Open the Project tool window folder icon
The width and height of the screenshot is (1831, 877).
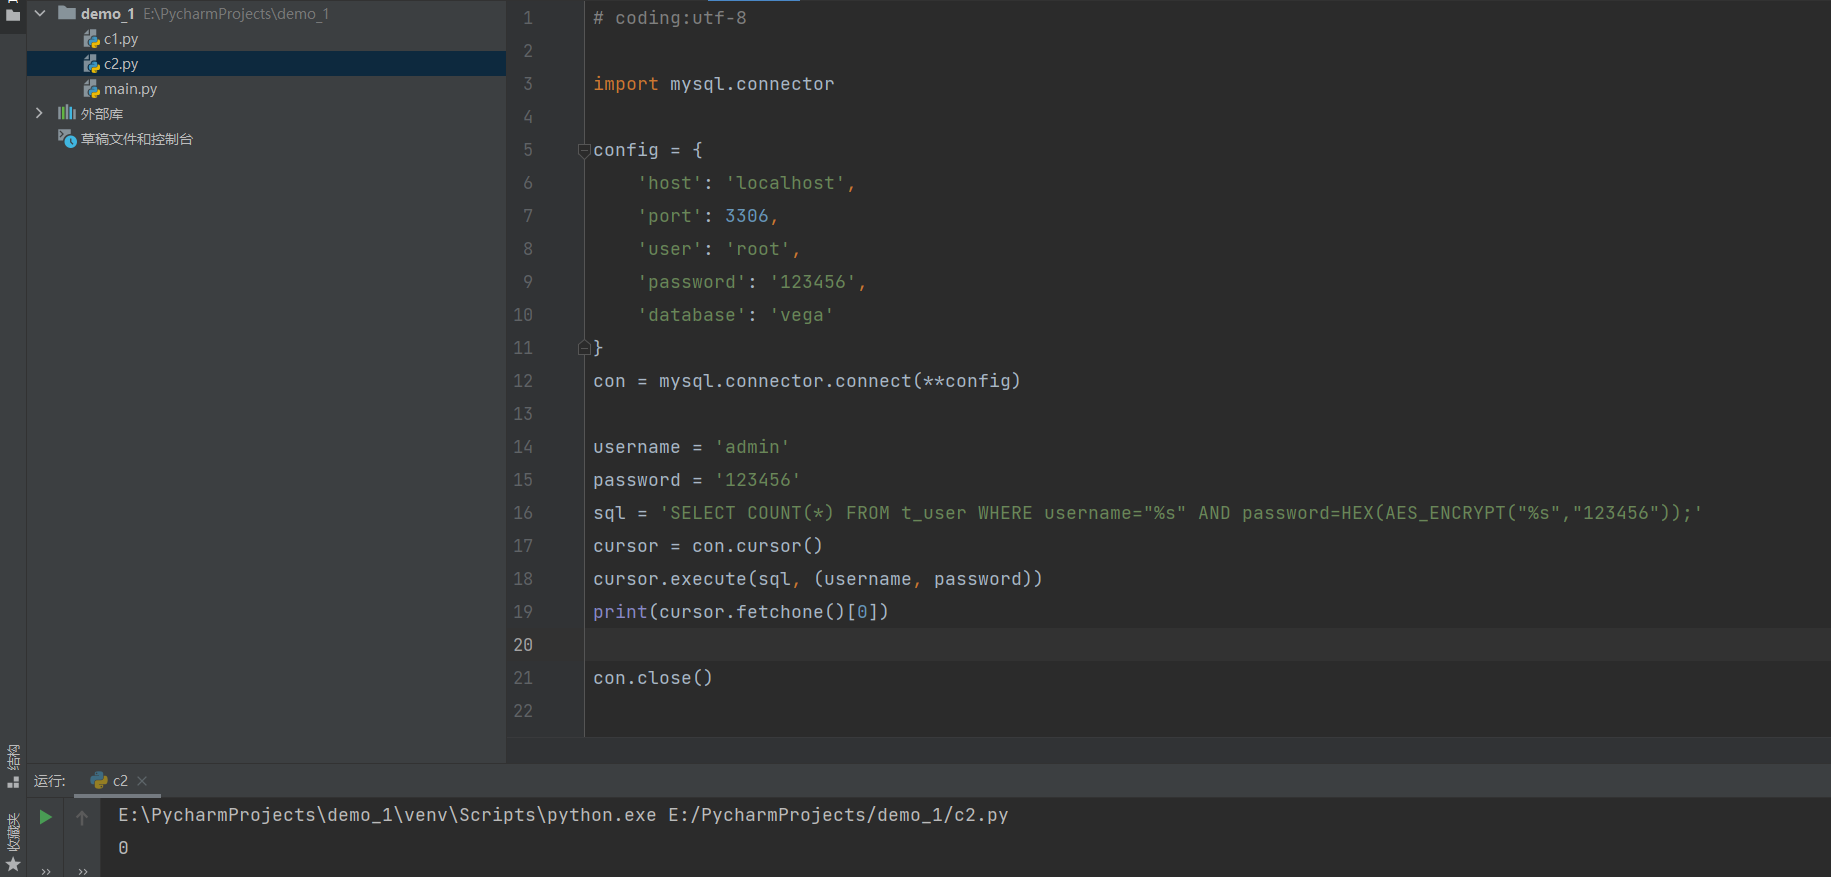(13, 15)
